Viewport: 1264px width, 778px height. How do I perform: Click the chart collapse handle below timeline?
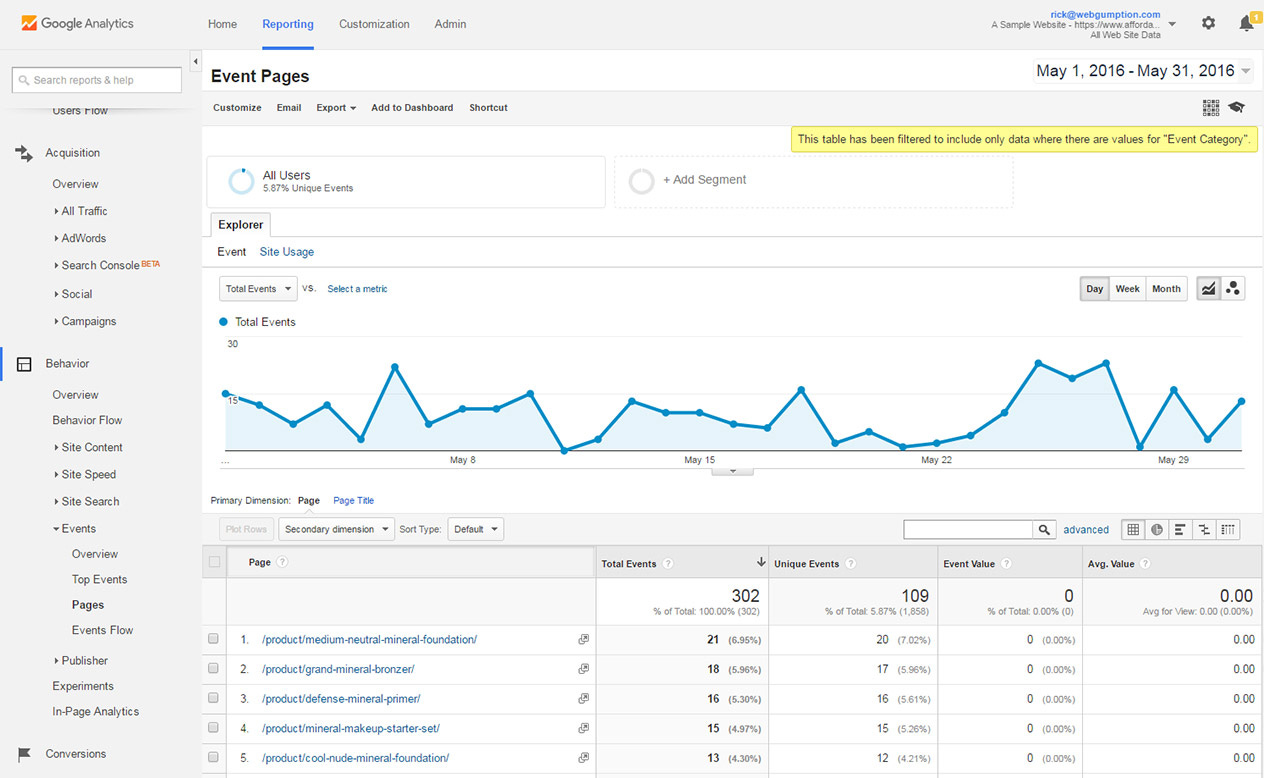coord(732,471)
